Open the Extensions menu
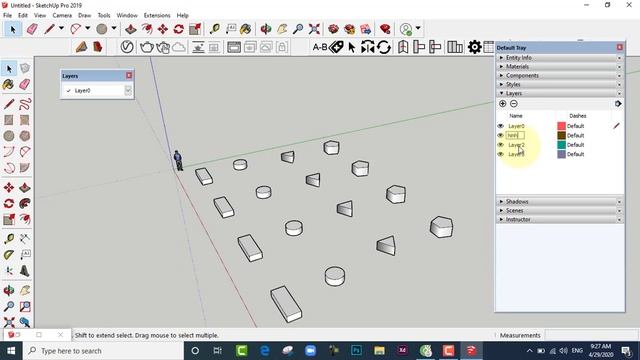Viewport: 640px width, 360px height. coord(157,15)
